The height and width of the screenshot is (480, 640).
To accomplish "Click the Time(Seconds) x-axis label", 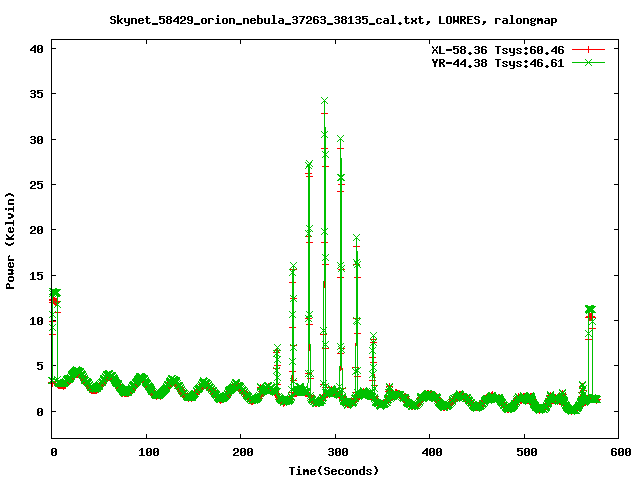I will [x=334, y=471].
